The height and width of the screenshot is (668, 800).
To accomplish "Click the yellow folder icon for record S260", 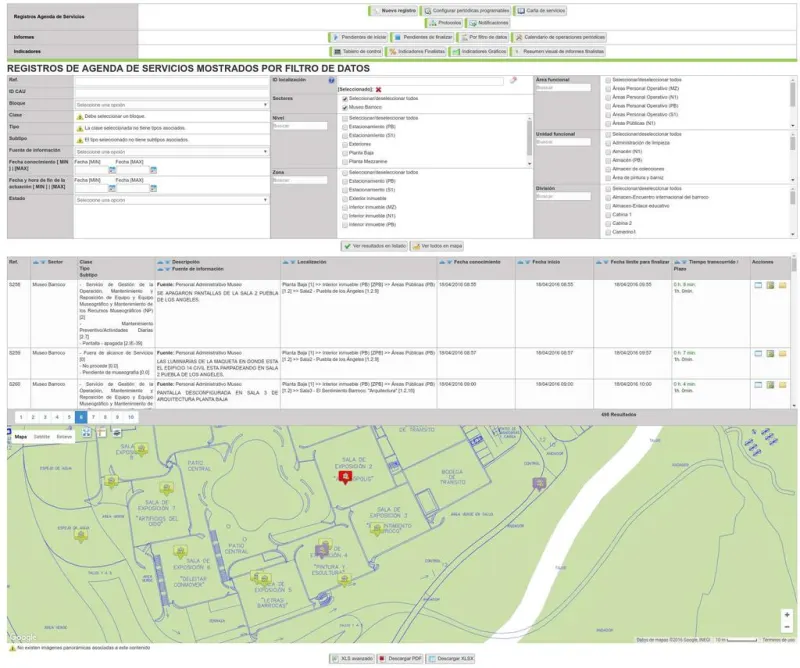I will tap(783, 385).
